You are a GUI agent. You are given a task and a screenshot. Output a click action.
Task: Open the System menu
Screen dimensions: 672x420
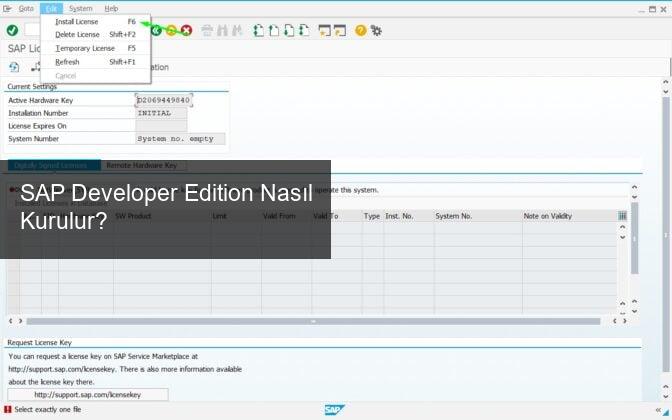pyautogui.click(x=80, y=8)
